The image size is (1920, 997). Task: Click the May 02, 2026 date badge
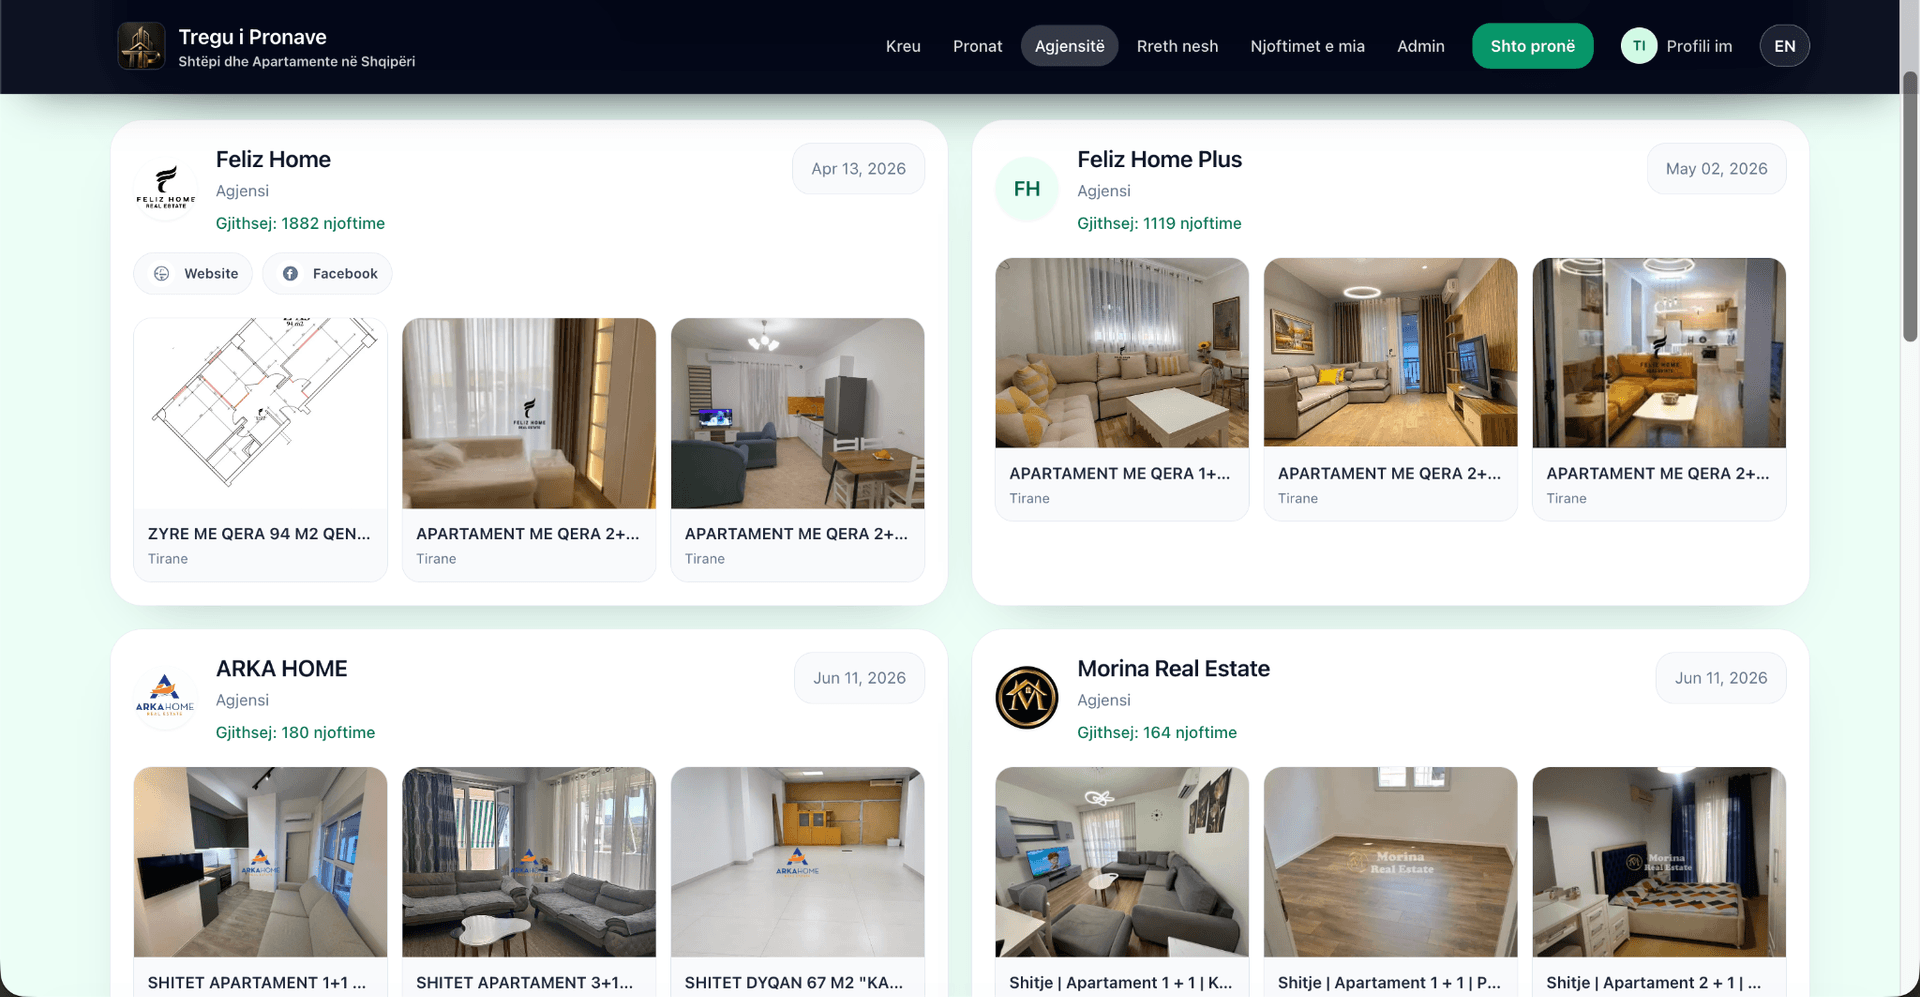click(x=1716, y=169)
